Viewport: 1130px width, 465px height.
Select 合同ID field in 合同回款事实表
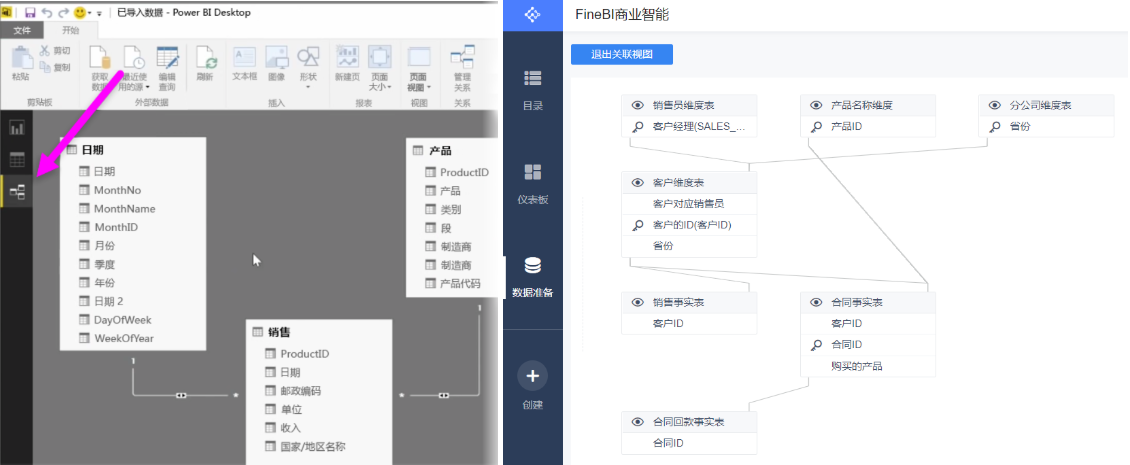click(689, 443)
